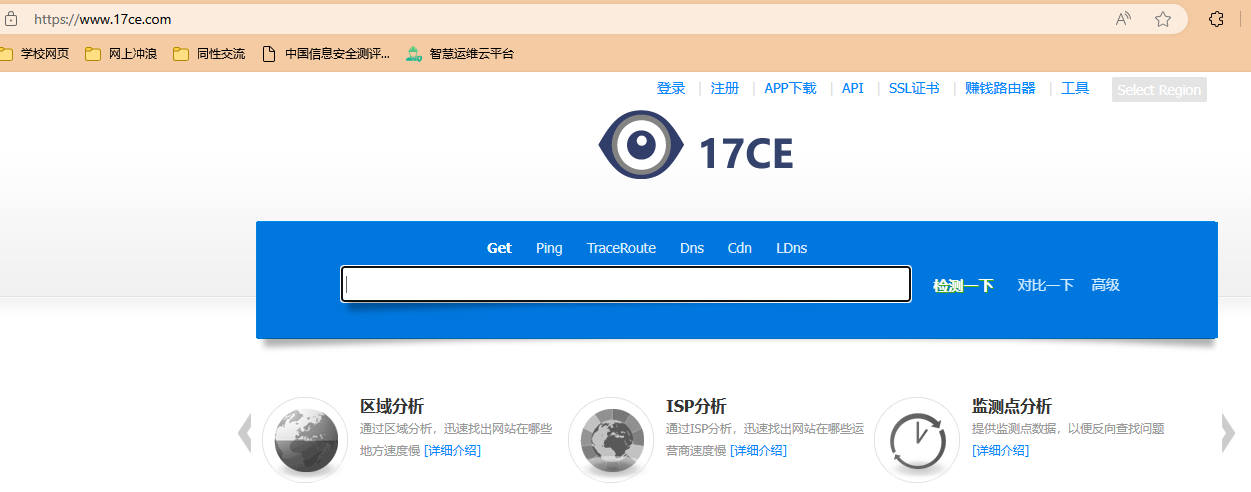Image resolution: width=1251 pixels, height=492 pixels.
Task: Click the 区域分析 heading
Action: (x=392, y=406)
